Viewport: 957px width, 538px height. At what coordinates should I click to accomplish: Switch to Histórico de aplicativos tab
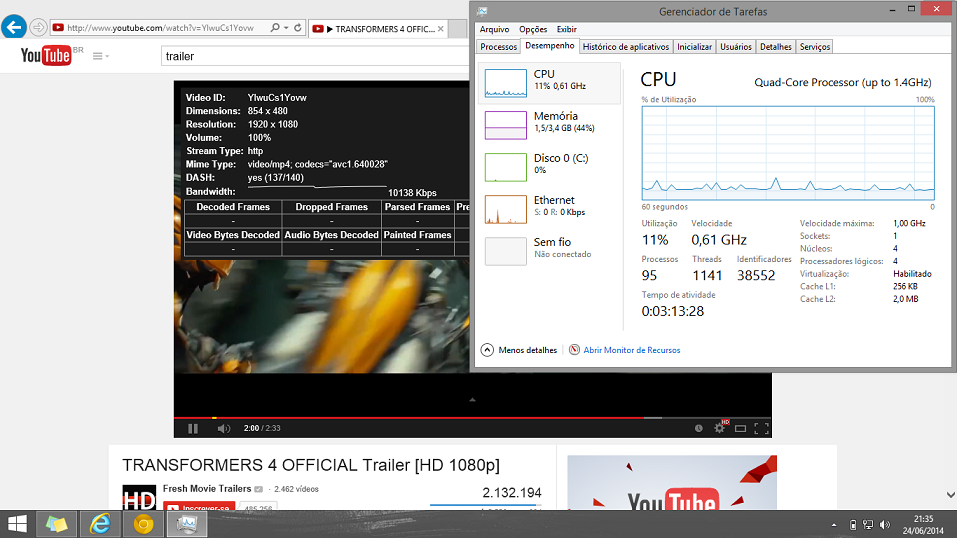tap(626, 47)
